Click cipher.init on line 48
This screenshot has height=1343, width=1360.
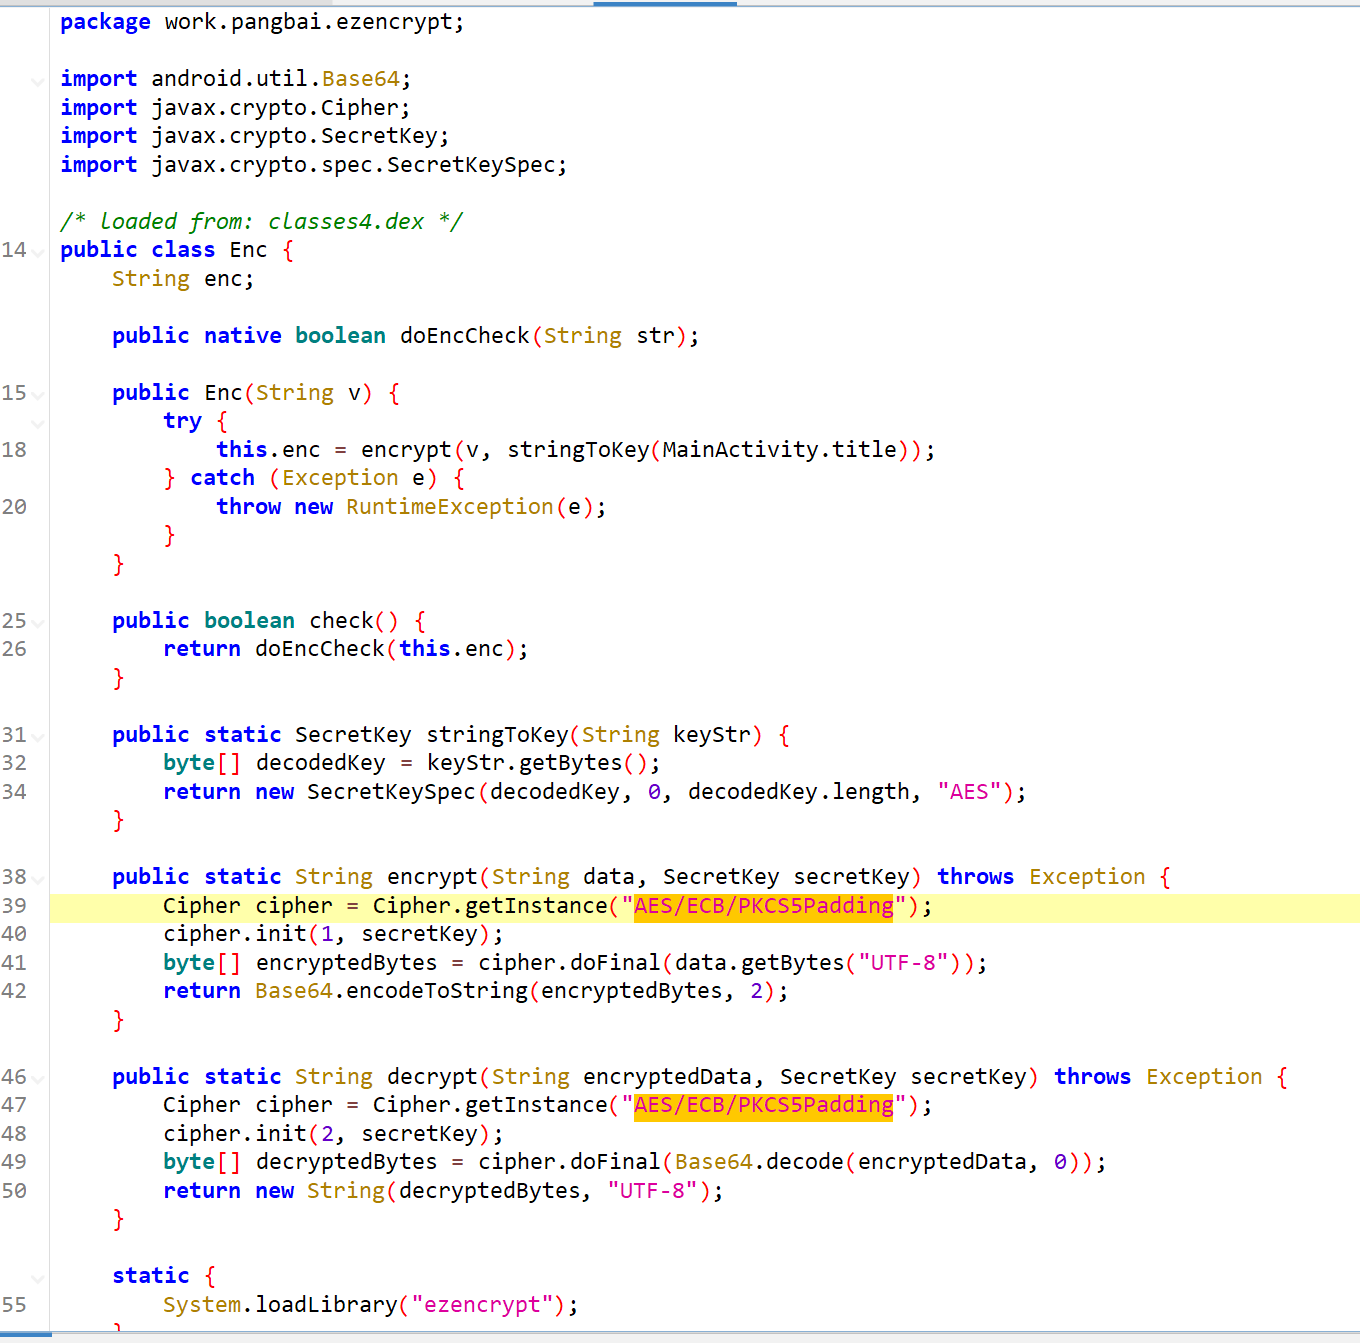point(236,1134)
